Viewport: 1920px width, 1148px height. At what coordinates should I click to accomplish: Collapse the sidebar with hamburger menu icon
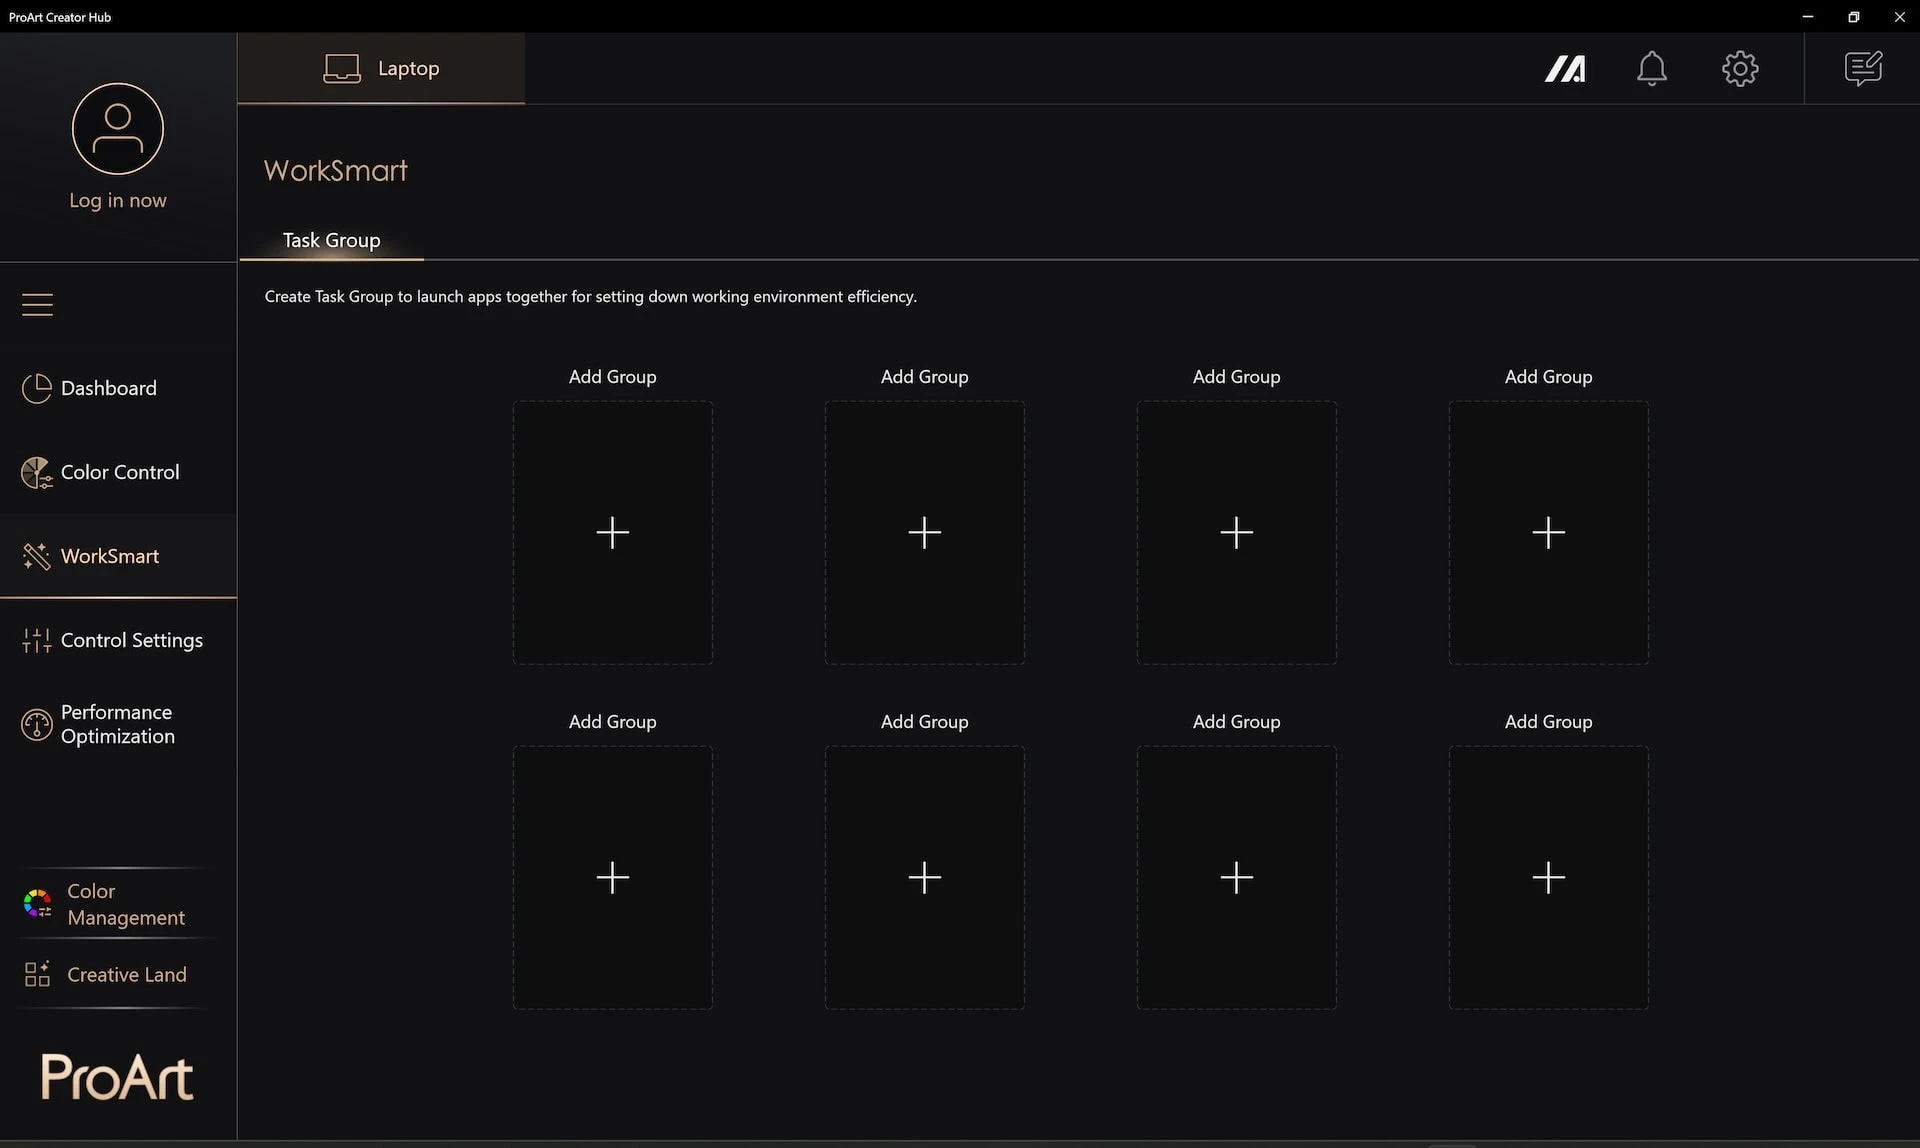37,304
